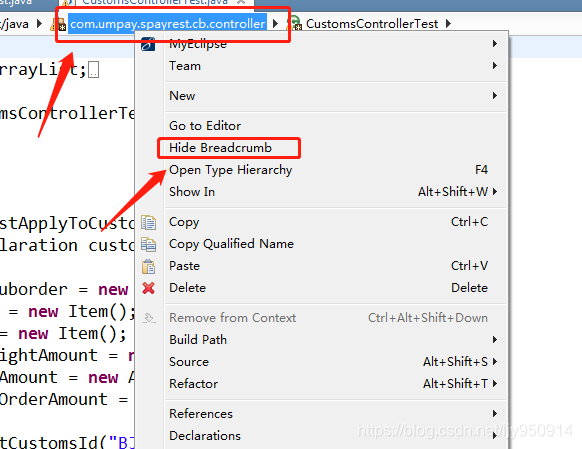Expand breadcrumb arrow after controller package
Screen dimensions: 582x449
pos(275,24)
